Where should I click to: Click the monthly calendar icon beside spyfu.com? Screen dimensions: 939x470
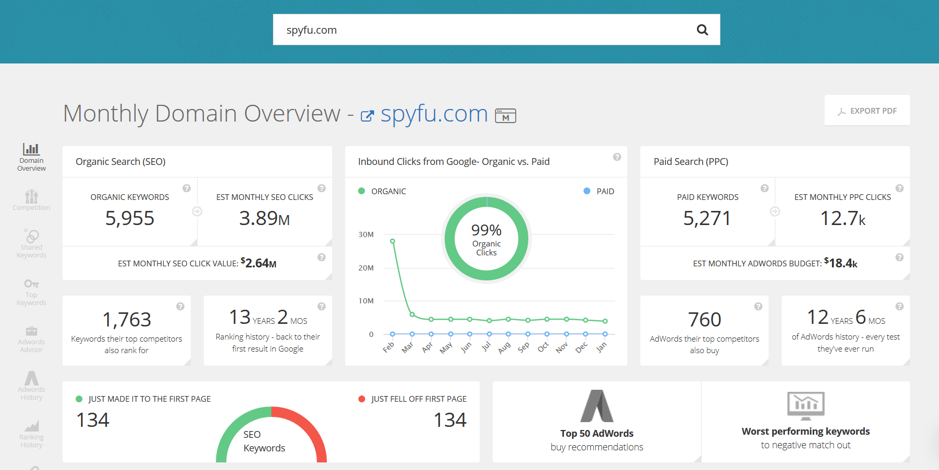[x=505, y=116]
